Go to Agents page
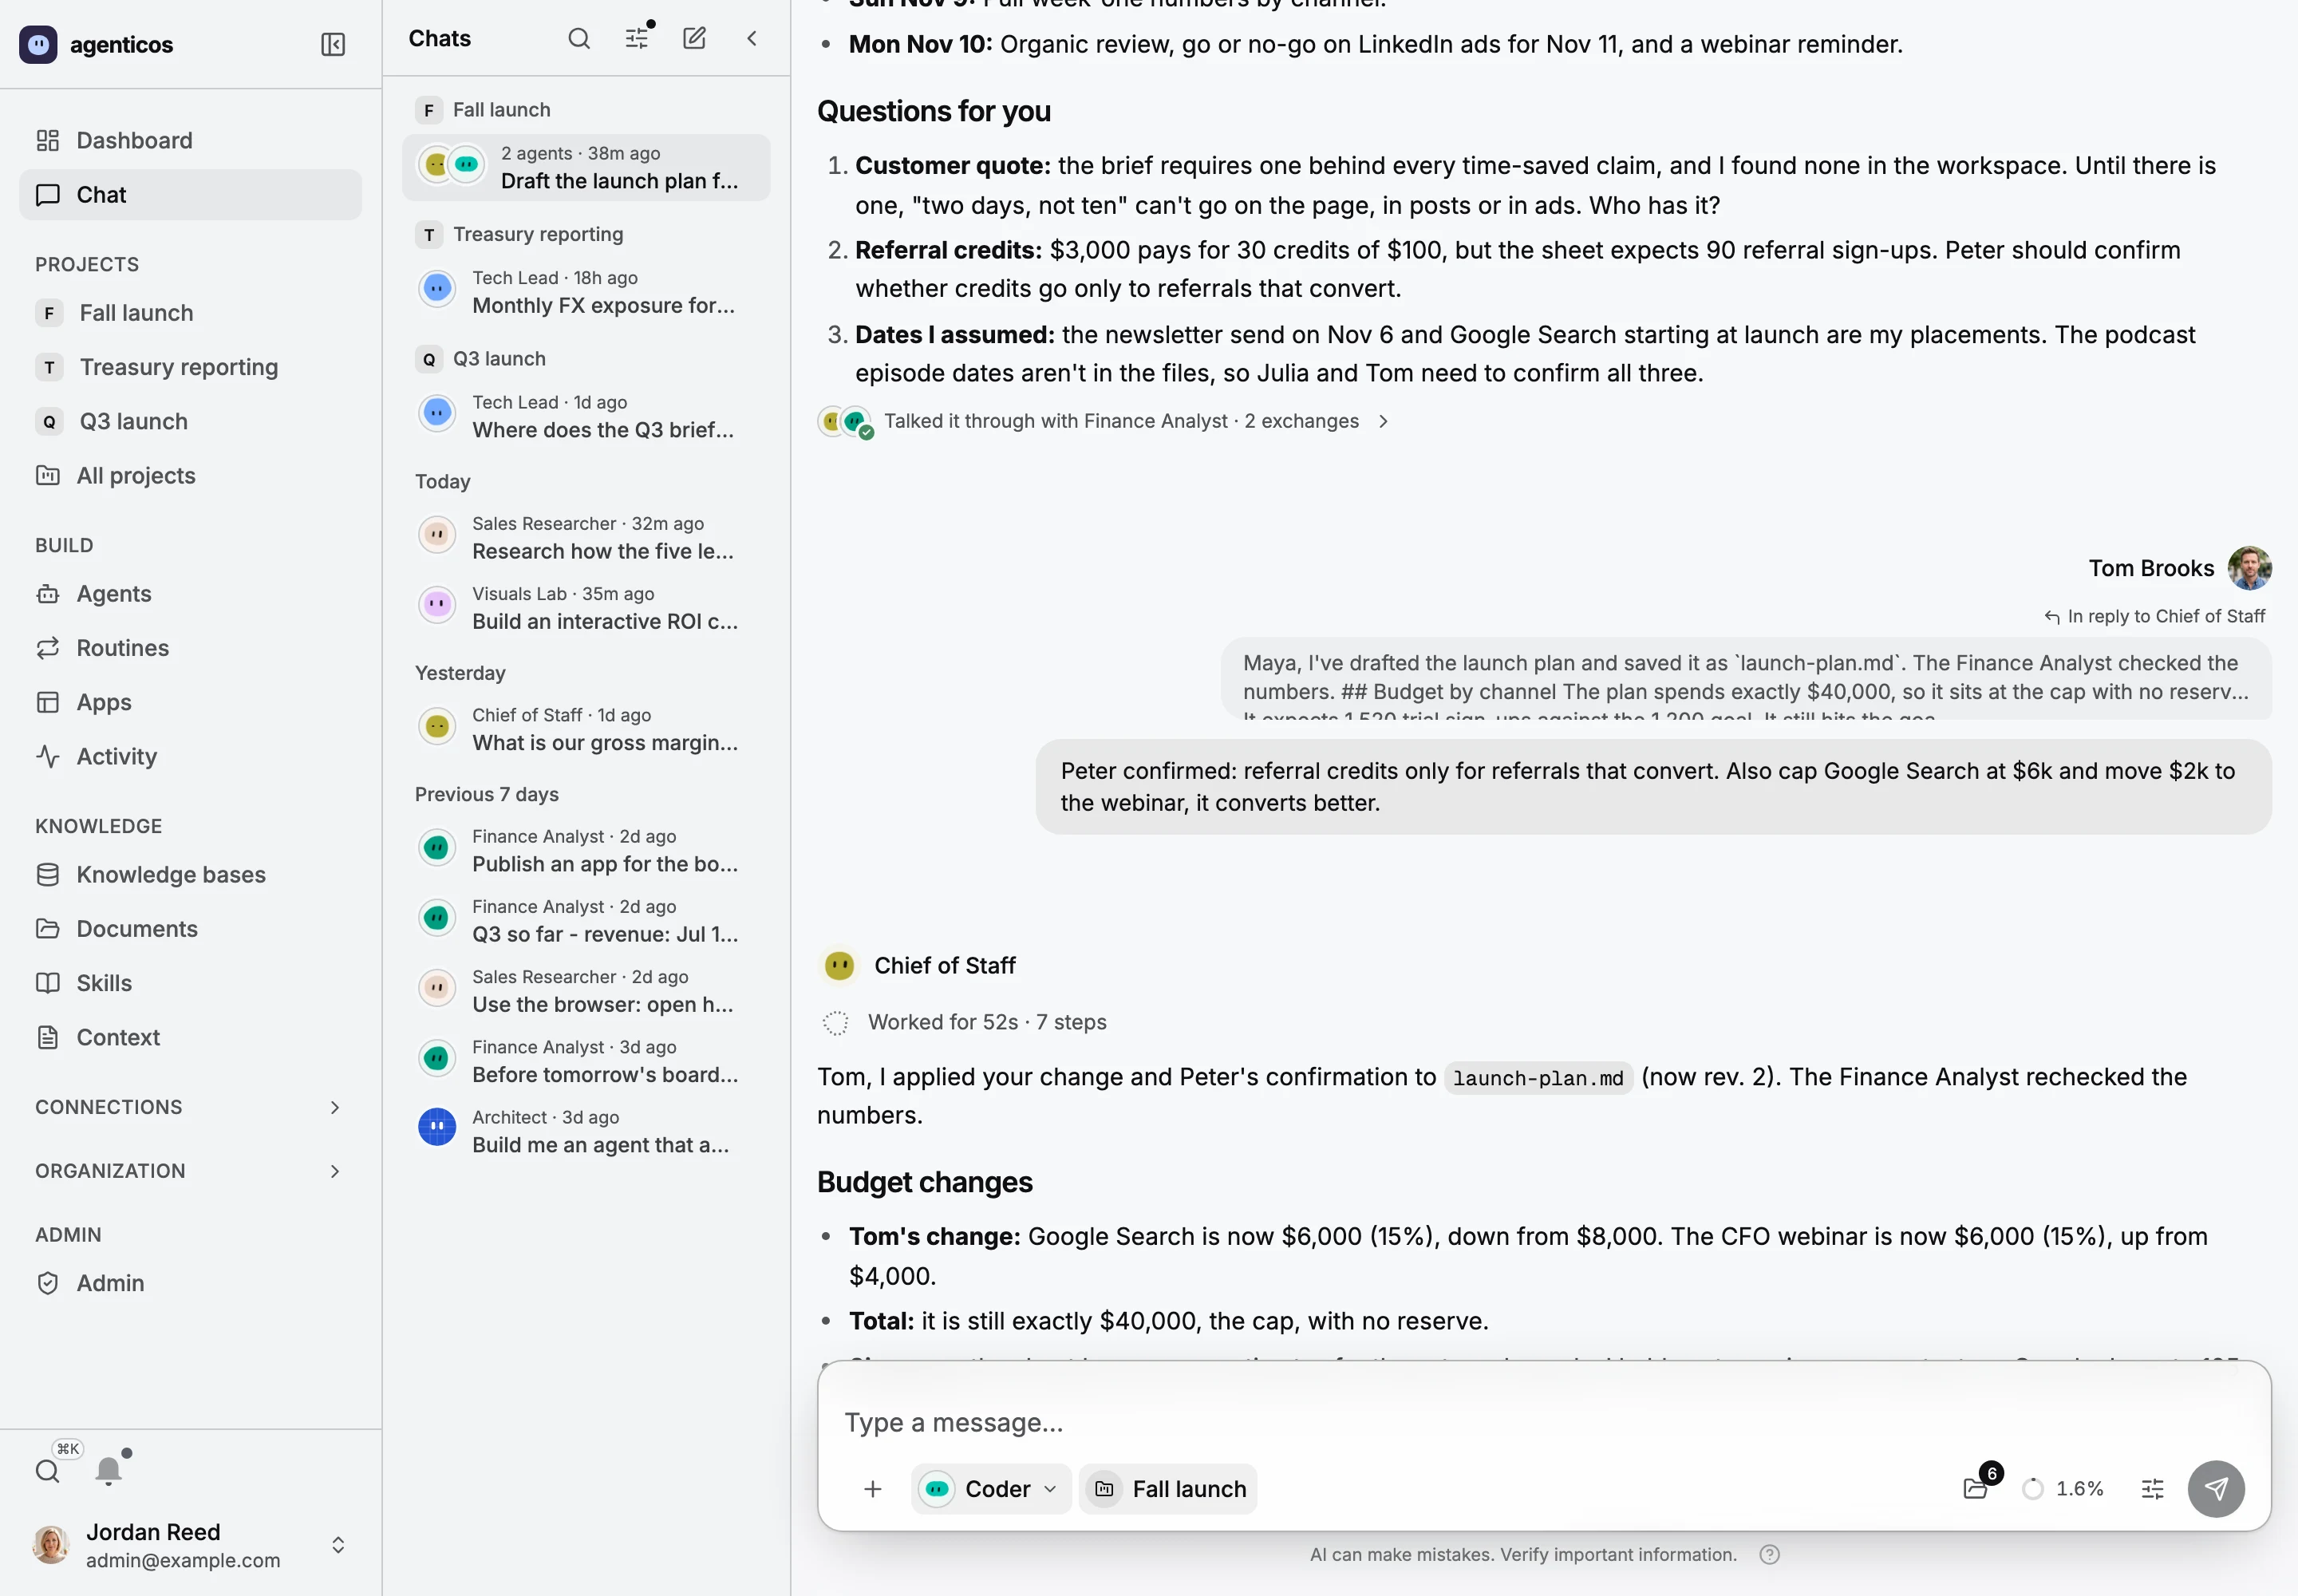The width and height of the screenshot is (2298, 1596). coord(190,593)
